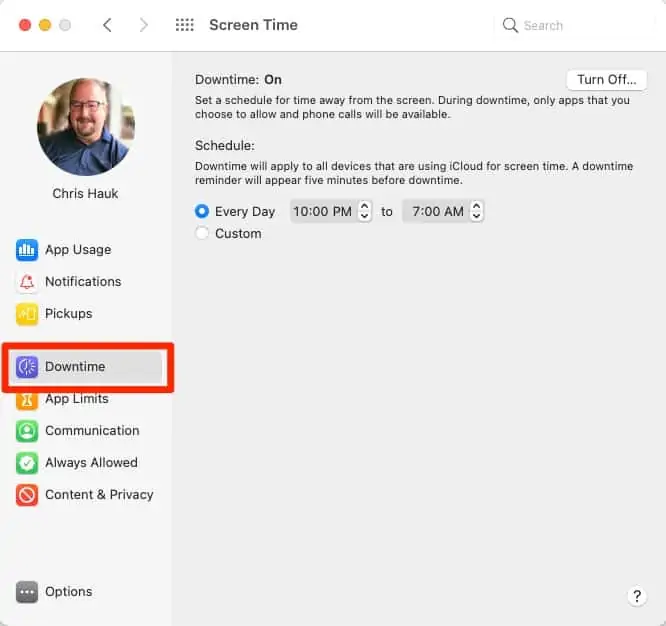666x626 pixels.
Task: Click the green Communication icon
Action: (27, 431)
